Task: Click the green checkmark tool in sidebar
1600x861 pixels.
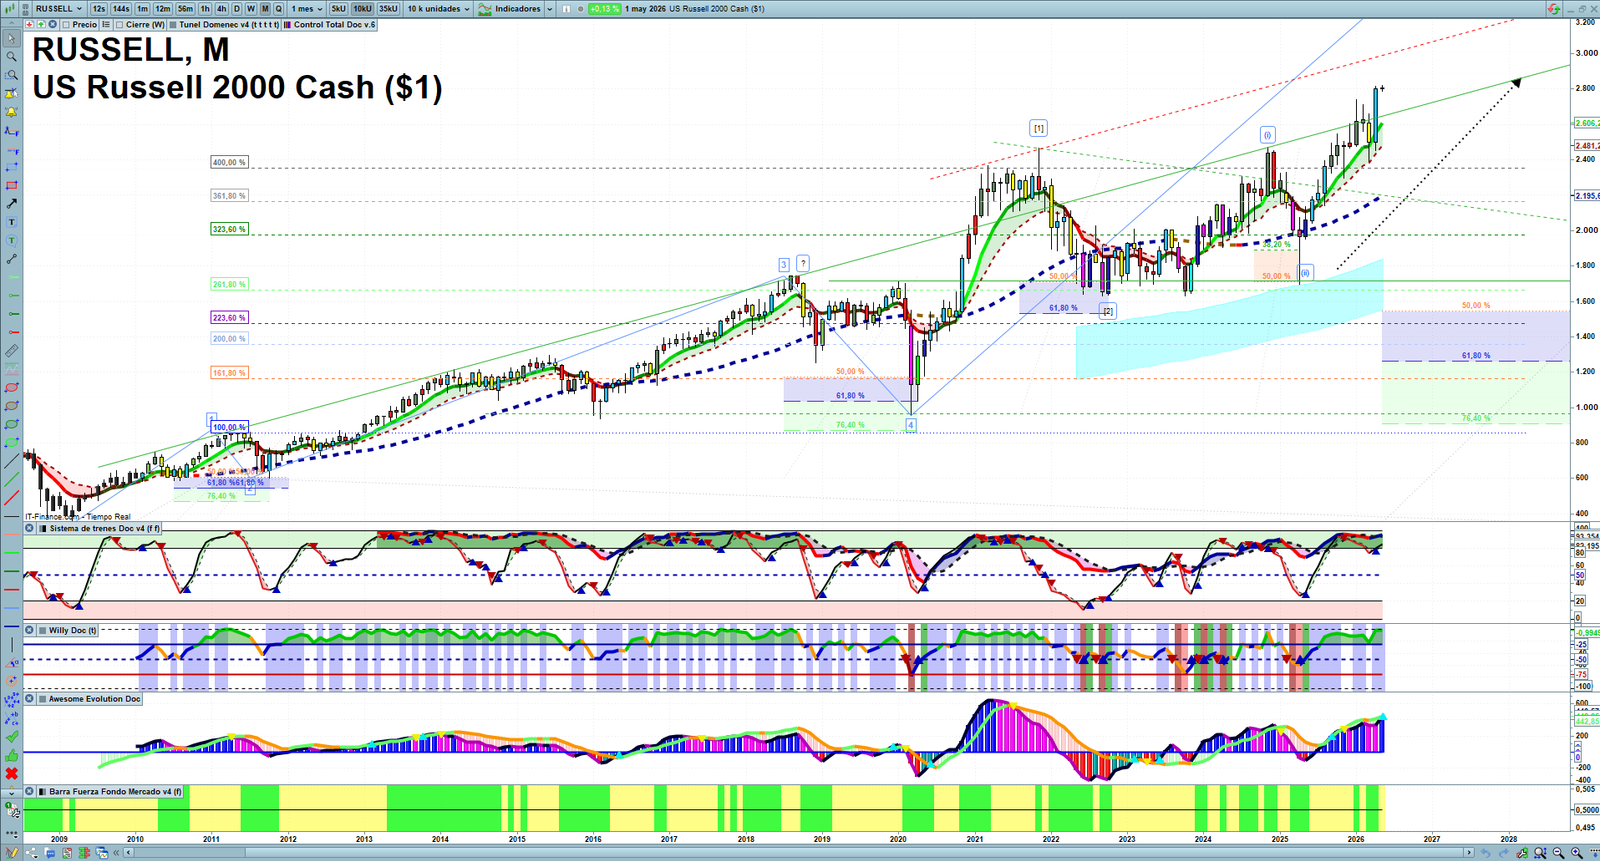Action: (11, 737)
